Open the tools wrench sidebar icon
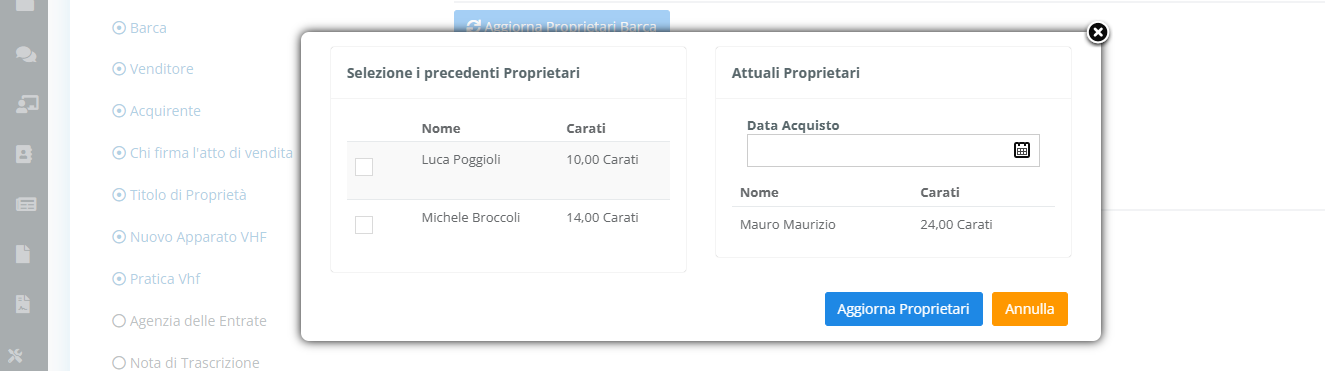This screenshot has width=1325, height=371. [x=24, y=355]
